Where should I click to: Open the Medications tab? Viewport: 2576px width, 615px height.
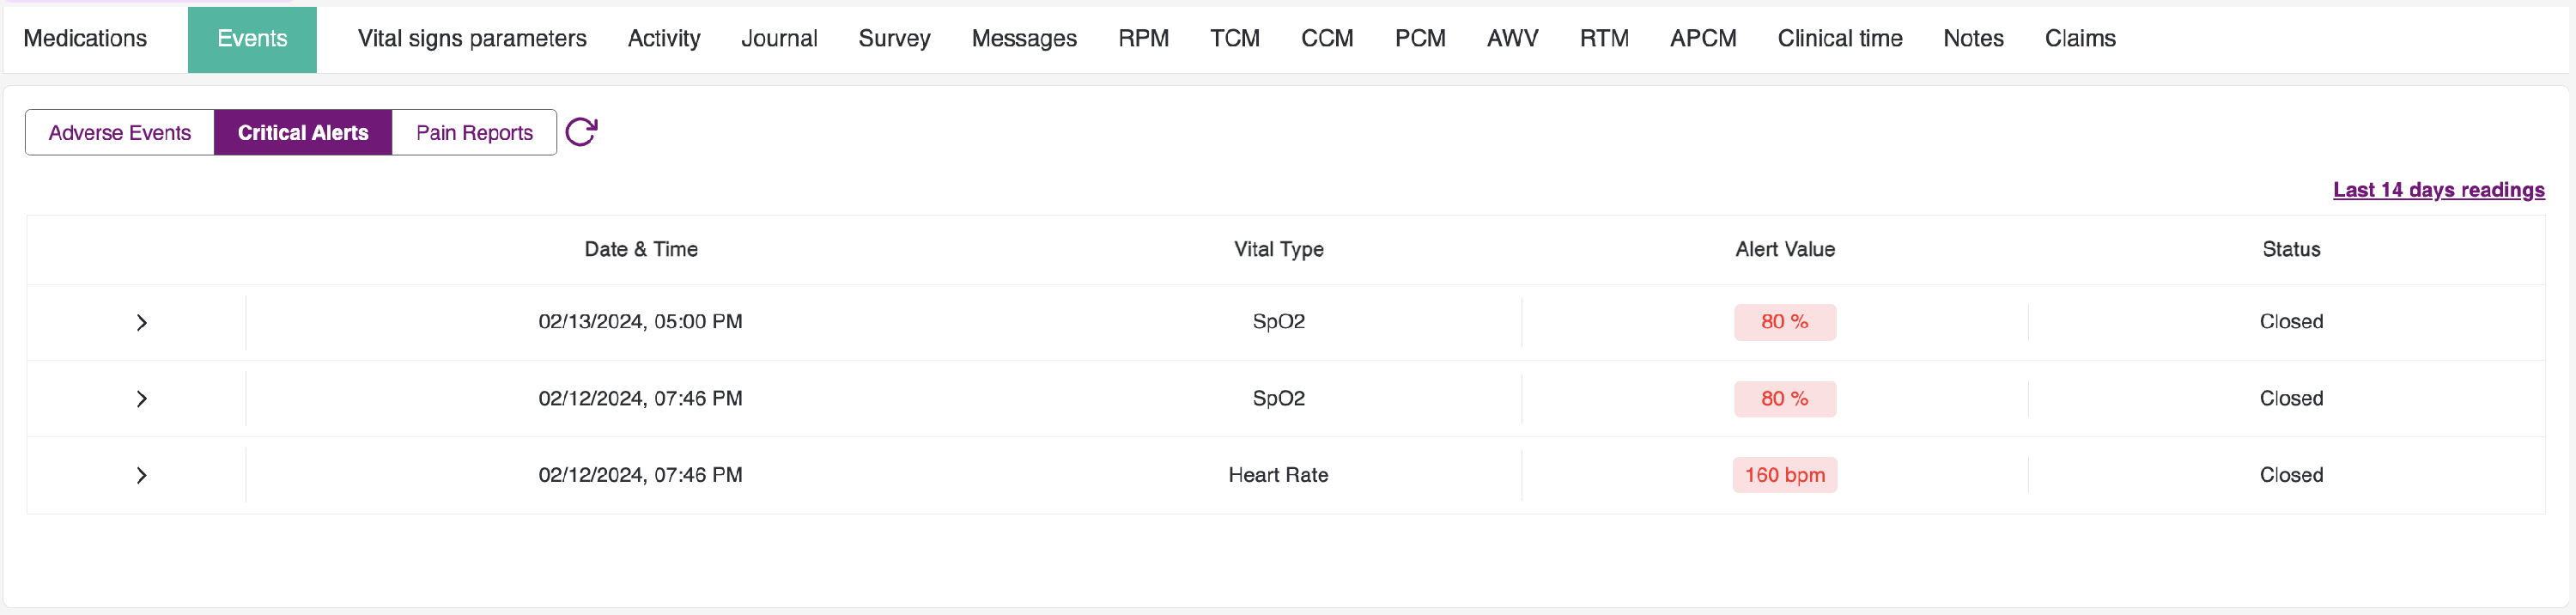(x=85, y=39)
